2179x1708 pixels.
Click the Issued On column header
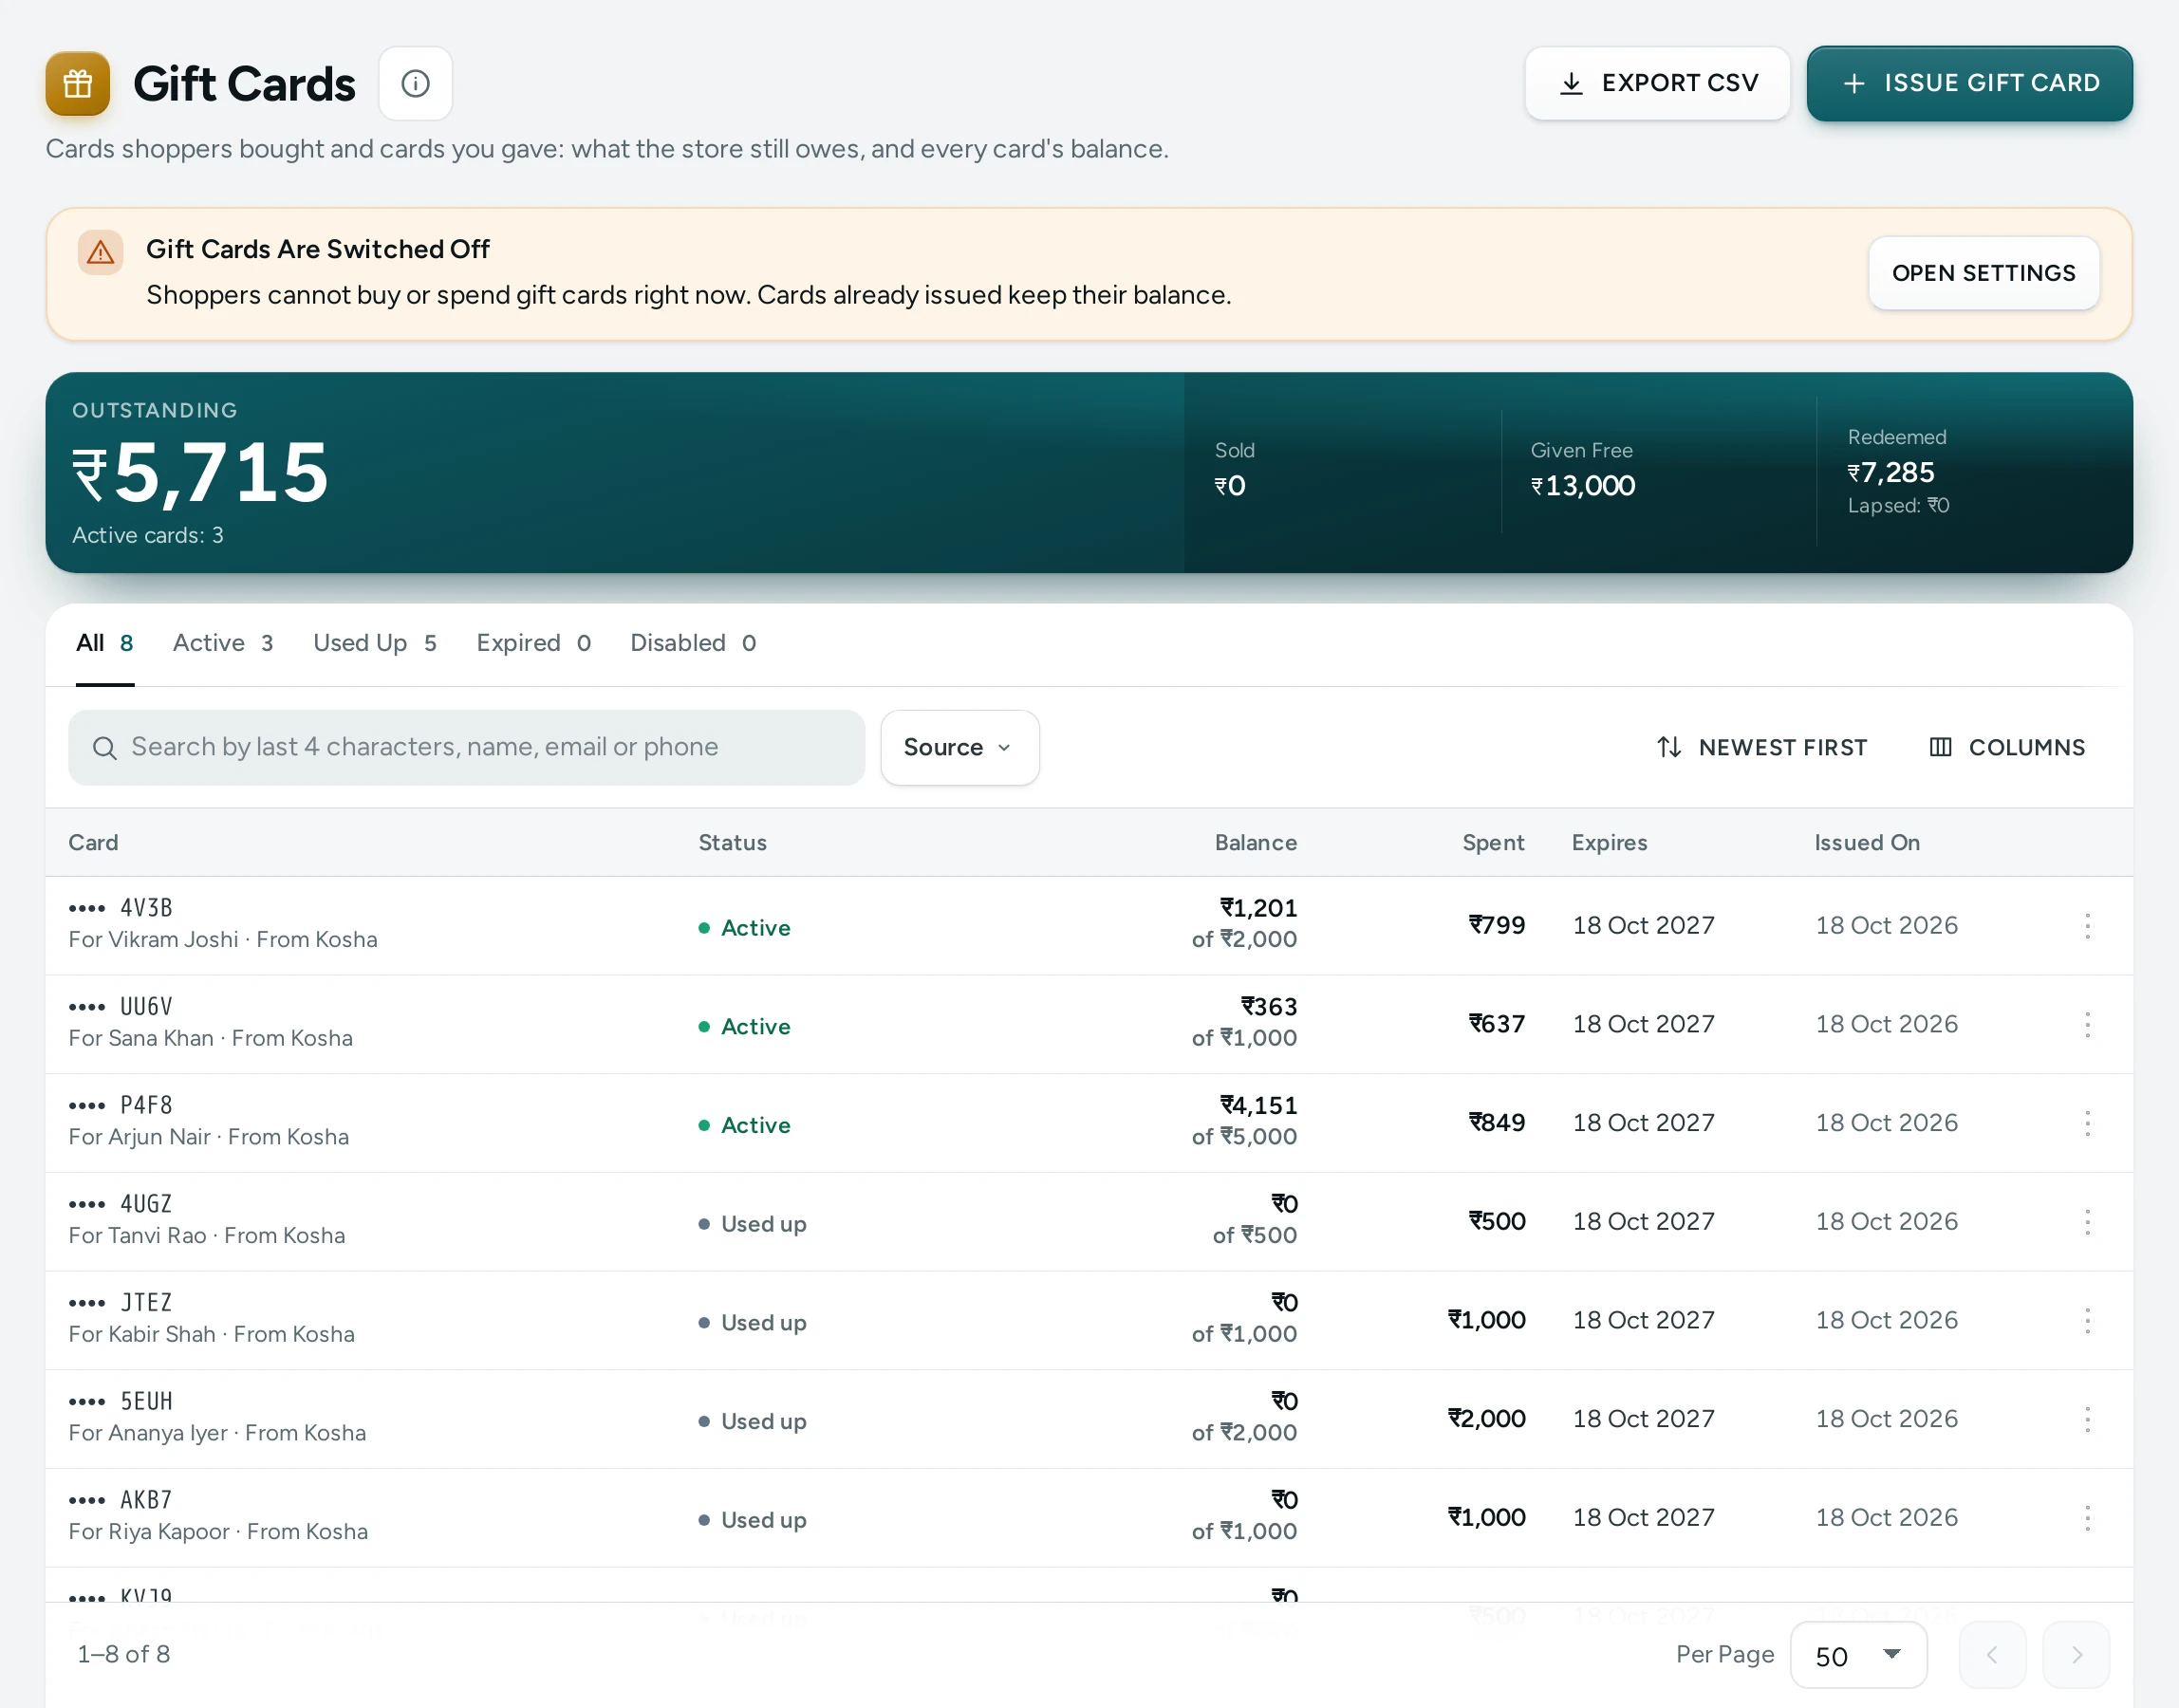click(x=1867, y=843)
